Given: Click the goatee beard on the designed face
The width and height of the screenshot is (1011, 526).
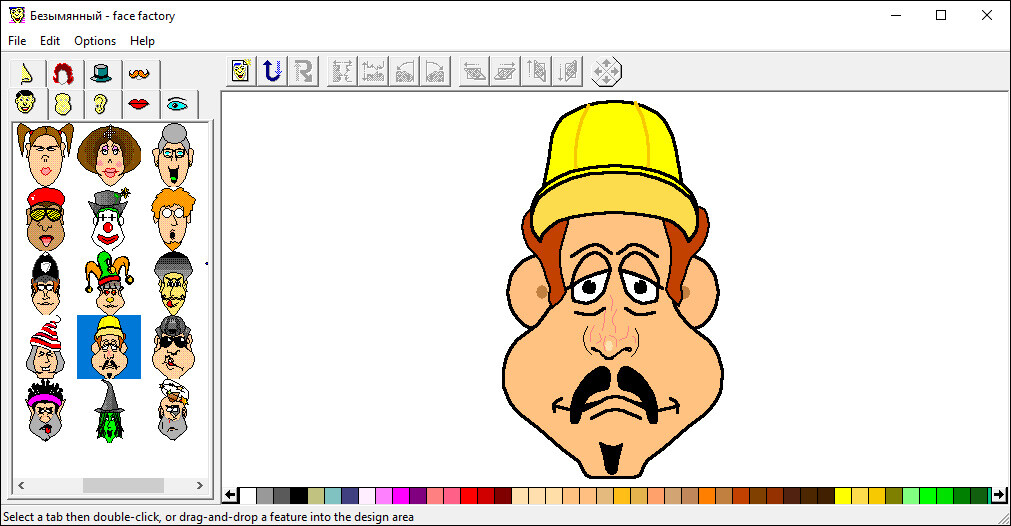Looking at the screenshot, I should 611,458.
